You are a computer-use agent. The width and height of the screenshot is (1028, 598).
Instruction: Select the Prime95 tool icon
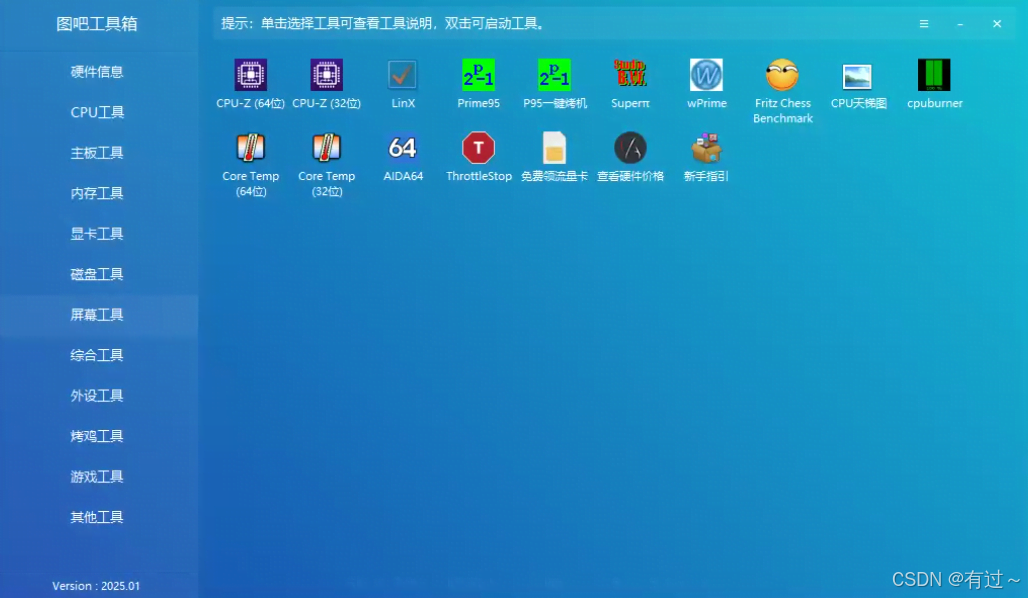click(479, 75)
